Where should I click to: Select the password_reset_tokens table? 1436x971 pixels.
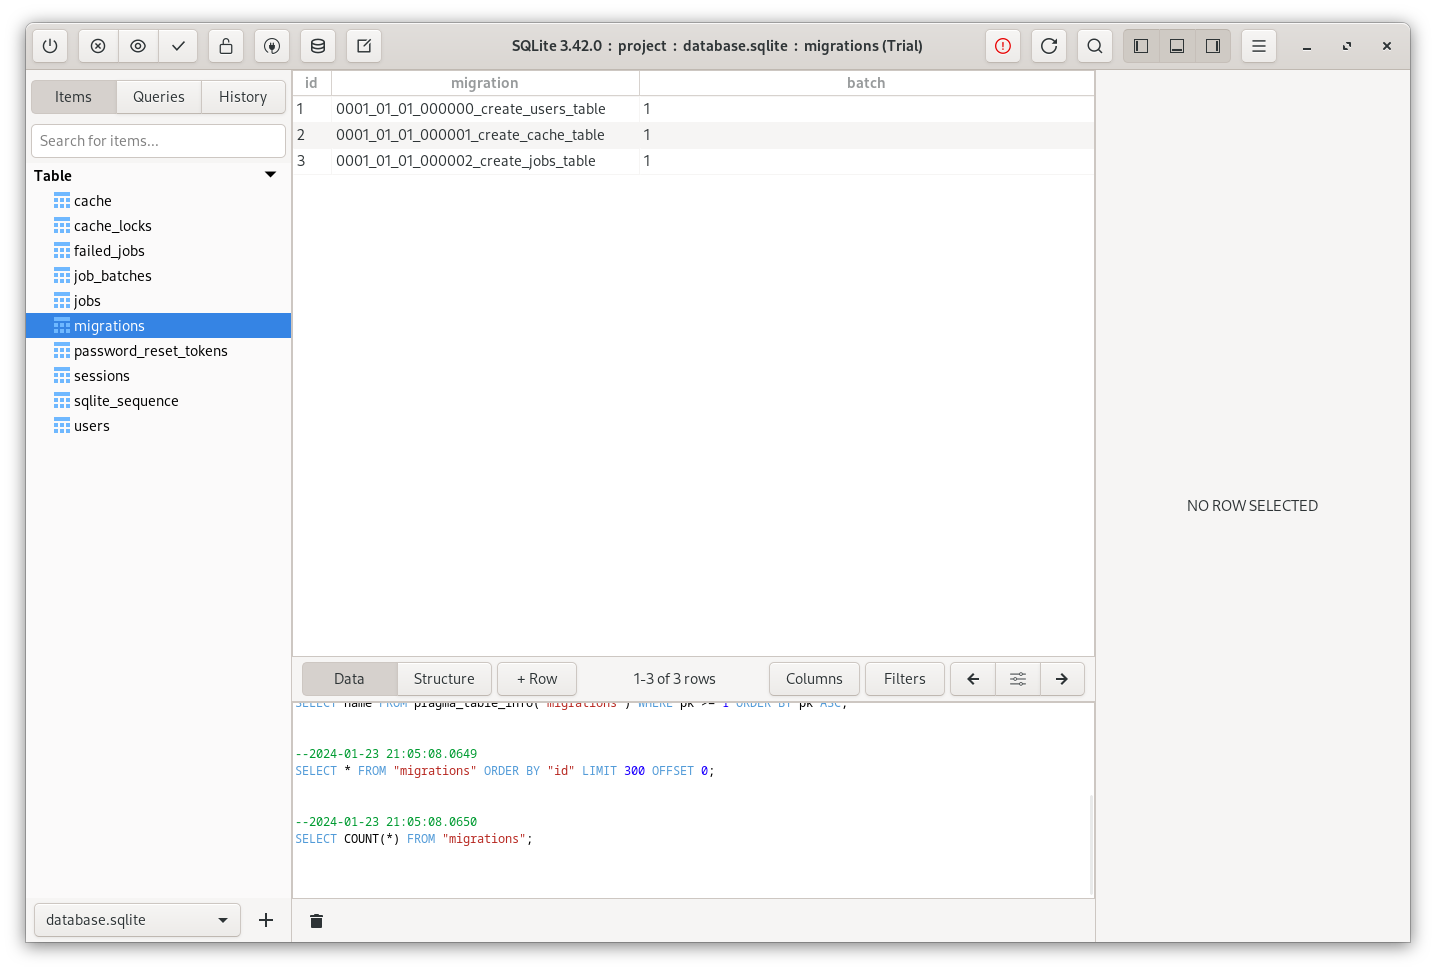pyautogui.click(x=158, y=351)
